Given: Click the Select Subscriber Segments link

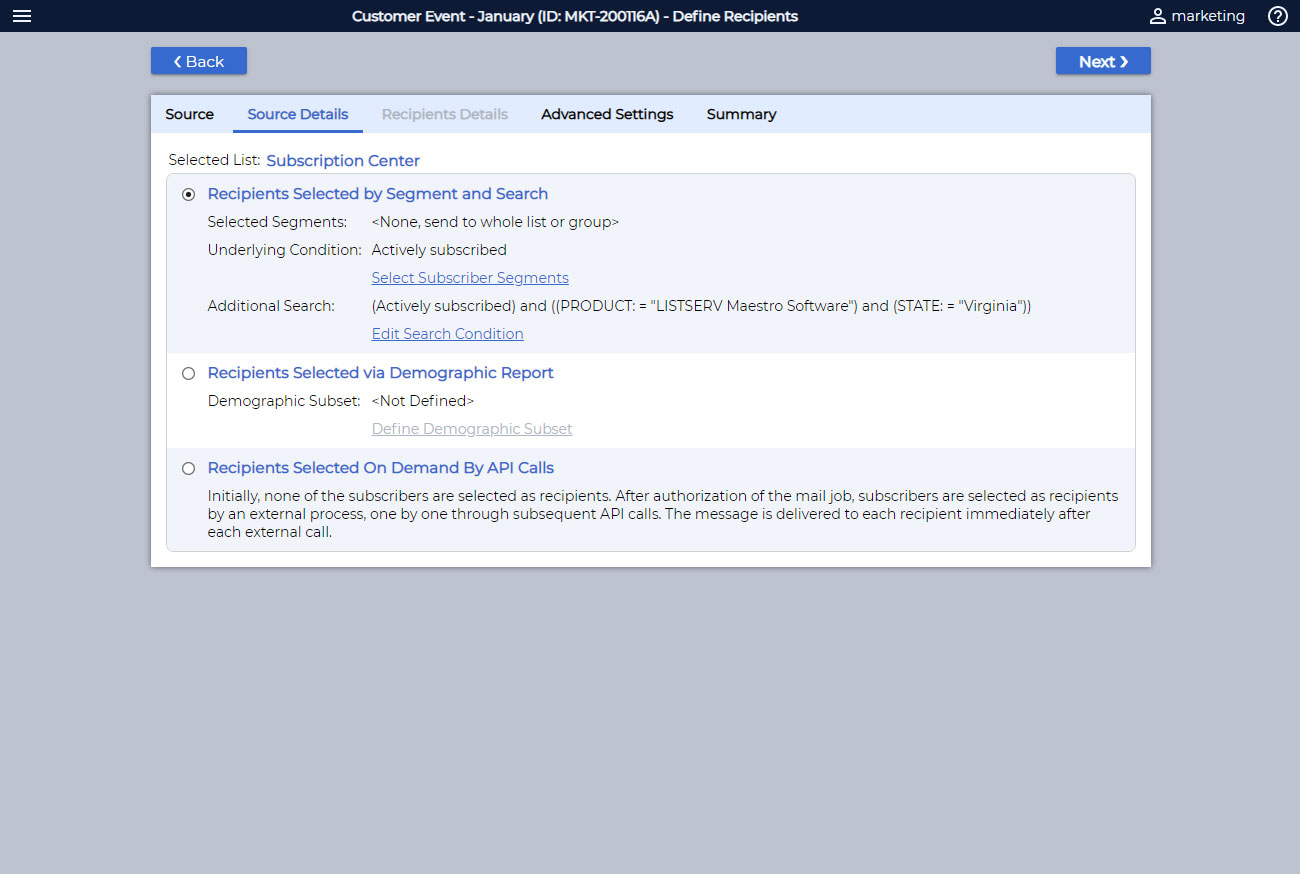Looking at the screenshot, I should click(469, 278).
